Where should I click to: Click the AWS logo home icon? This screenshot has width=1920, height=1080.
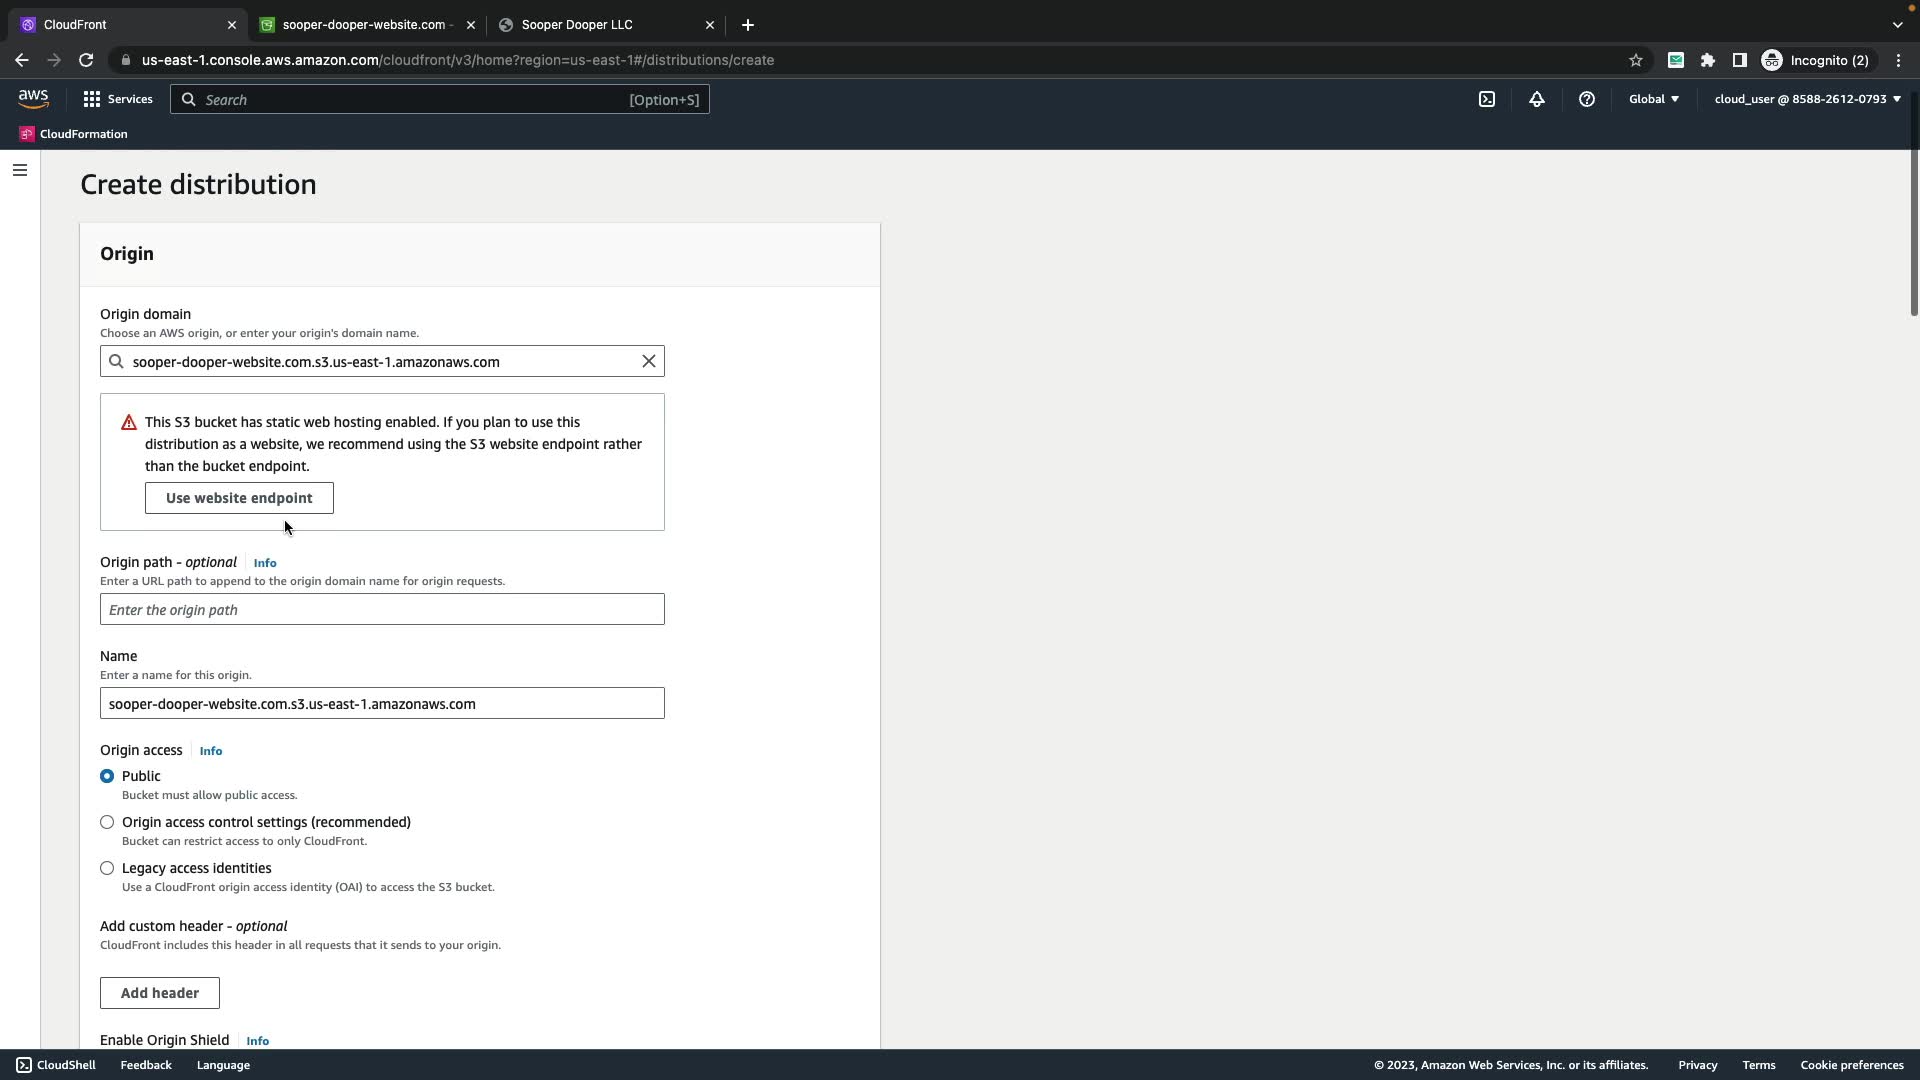pos(33,99)
